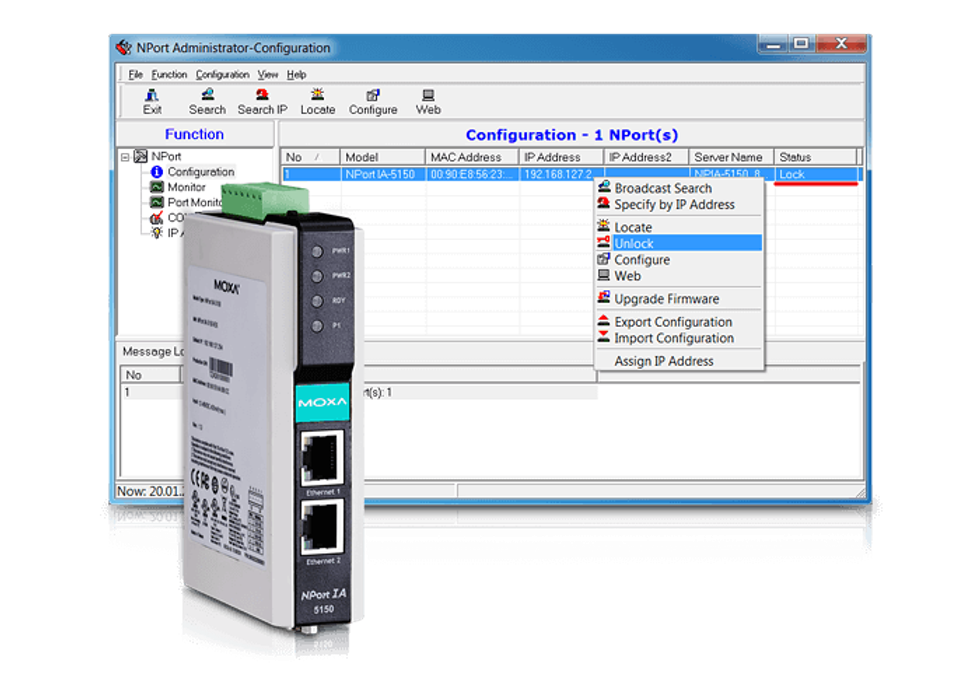
Task: Choose Locate from the context menu
Action: 679,227
